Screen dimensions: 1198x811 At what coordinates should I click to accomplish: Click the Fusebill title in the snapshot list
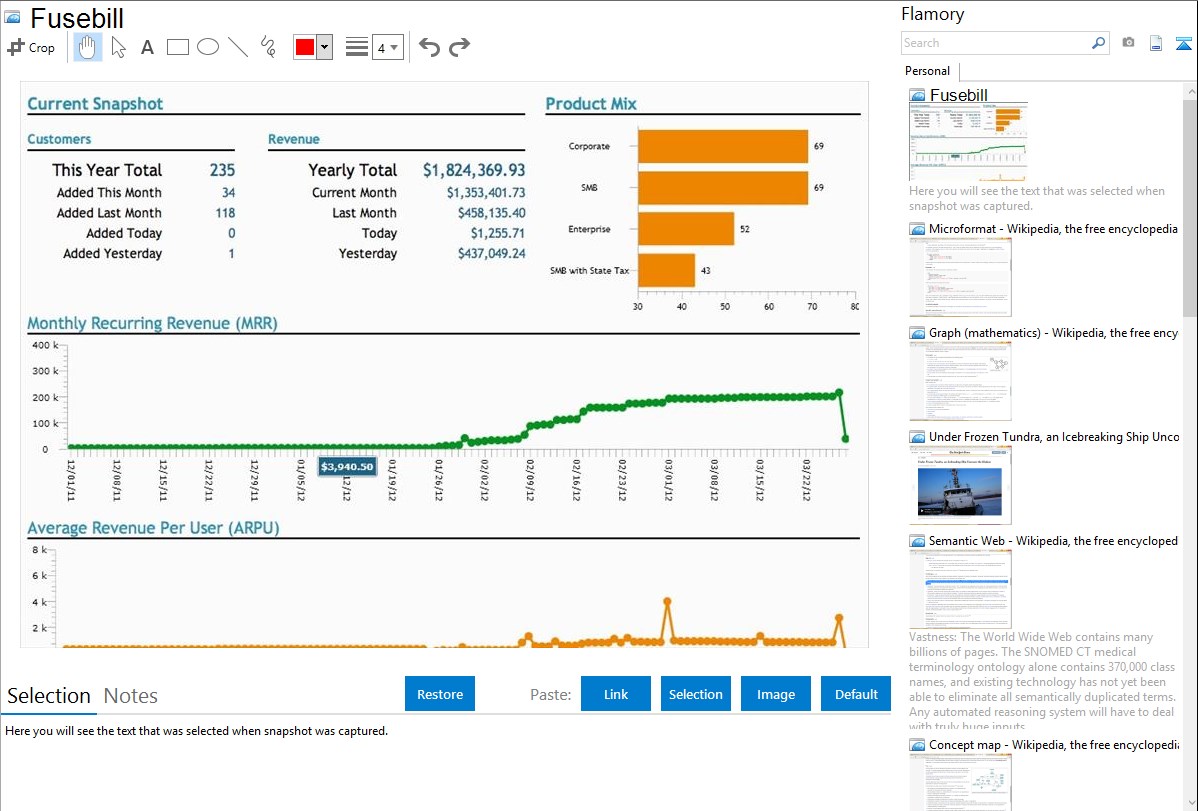click(x=959, y=96)
